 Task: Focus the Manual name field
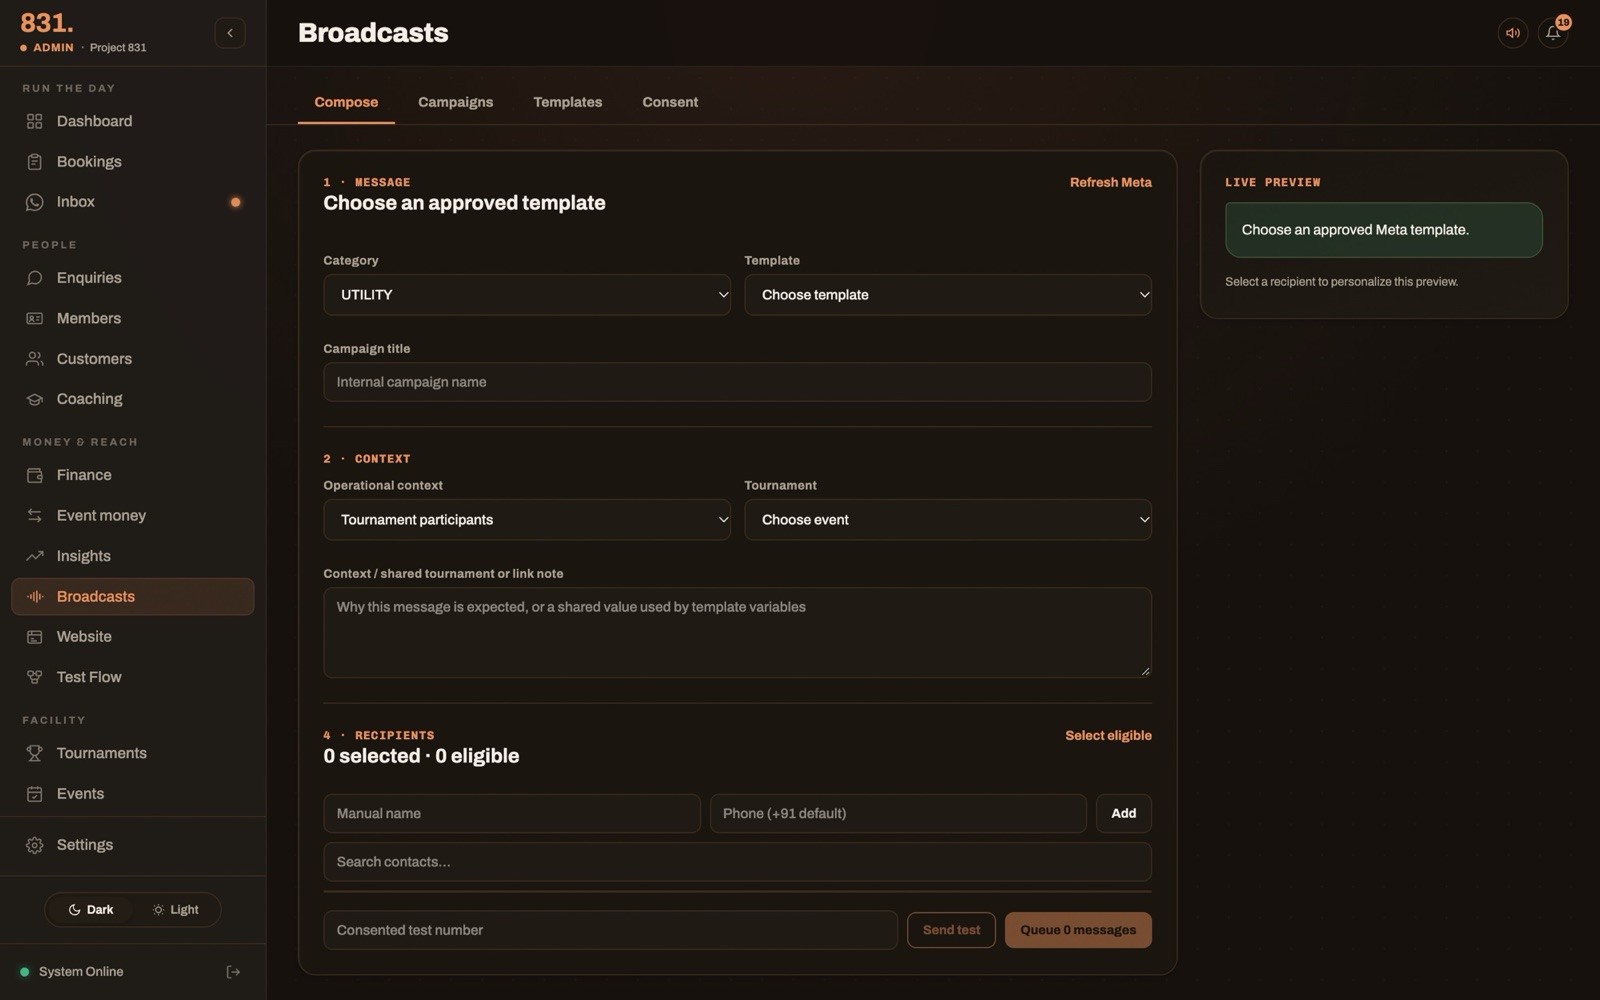click(511, 814)
